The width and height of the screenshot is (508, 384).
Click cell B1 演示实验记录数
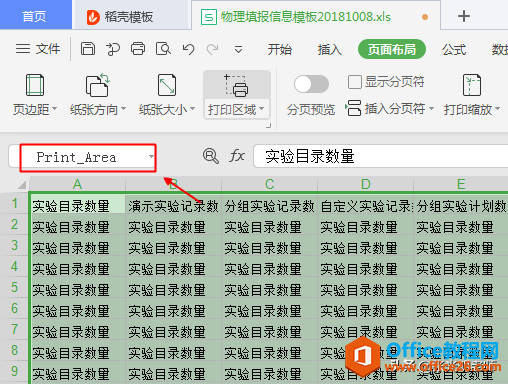(x=173, y=204)
